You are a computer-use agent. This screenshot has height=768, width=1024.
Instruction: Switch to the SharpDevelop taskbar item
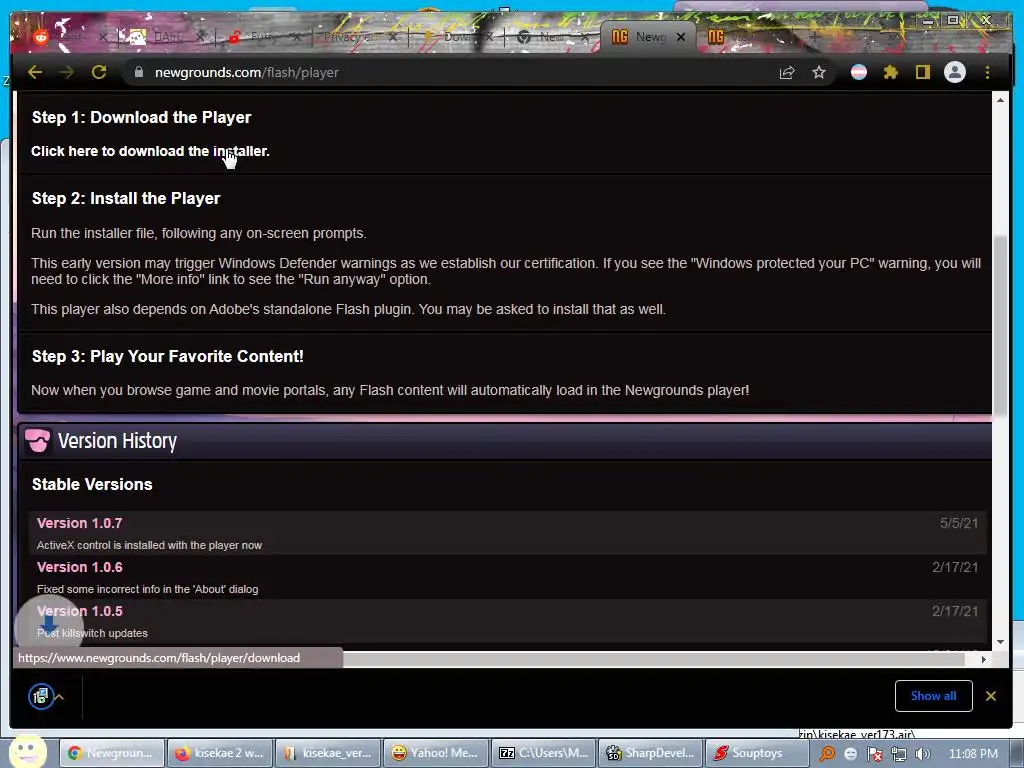pyautogui.click(x=651, y=753)
